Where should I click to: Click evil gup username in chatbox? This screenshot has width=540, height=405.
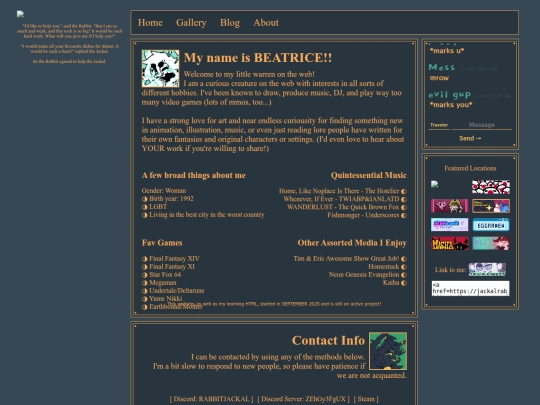tap(450, 95)
